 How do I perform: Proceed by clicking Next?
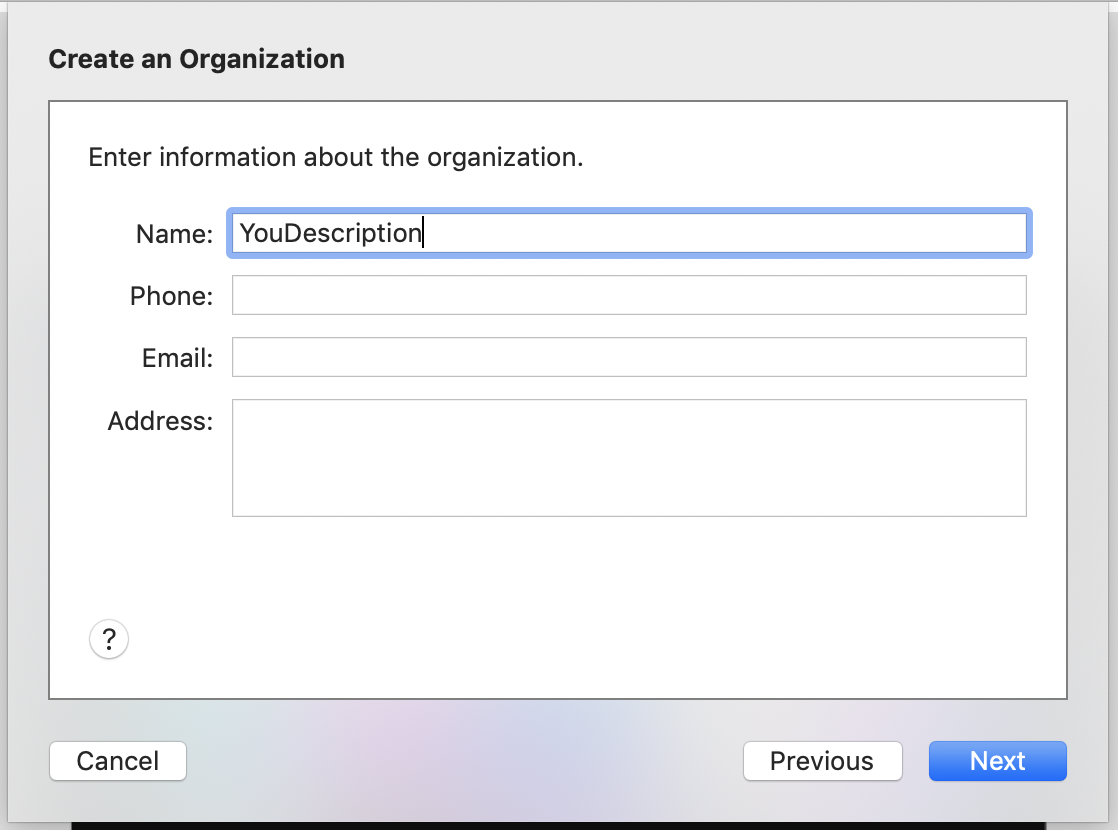(x=998, y=761)
